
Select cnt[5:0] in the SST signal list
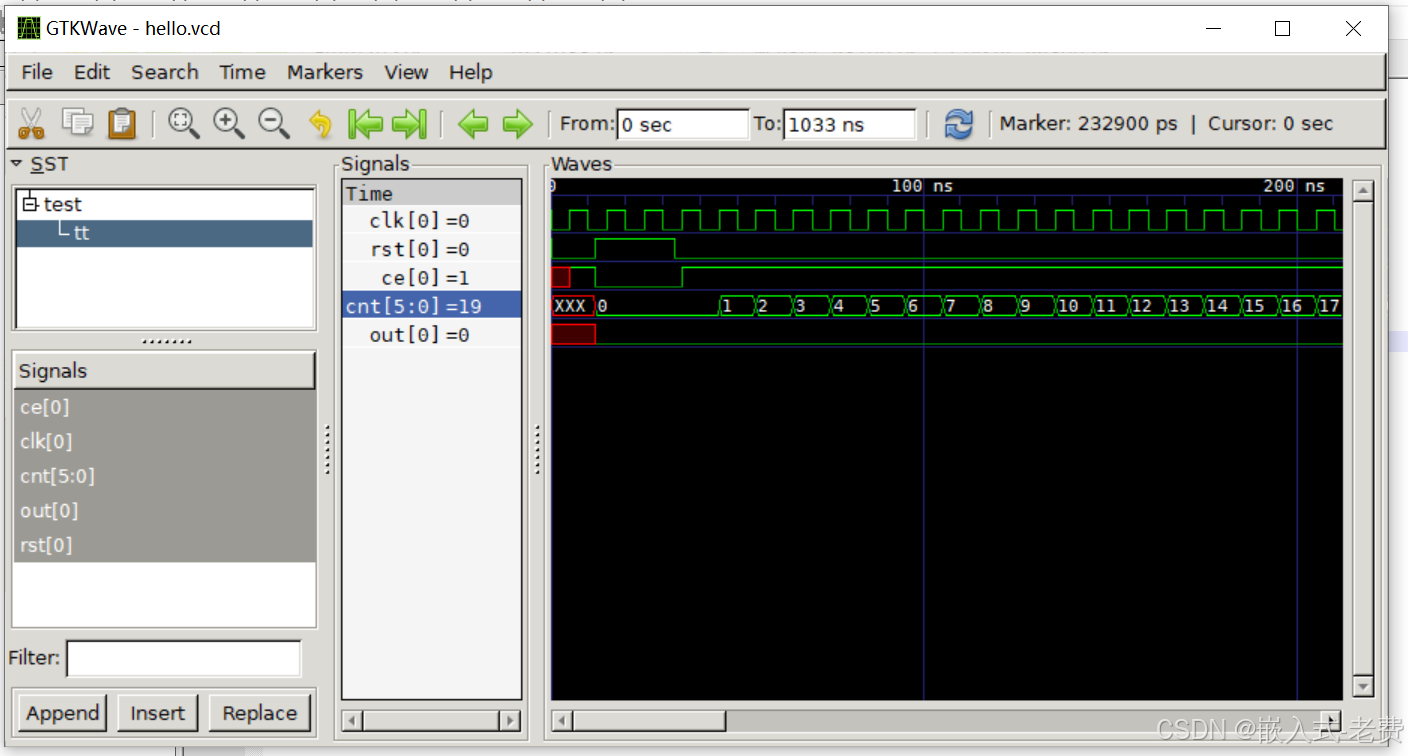(x=164, y=476)
